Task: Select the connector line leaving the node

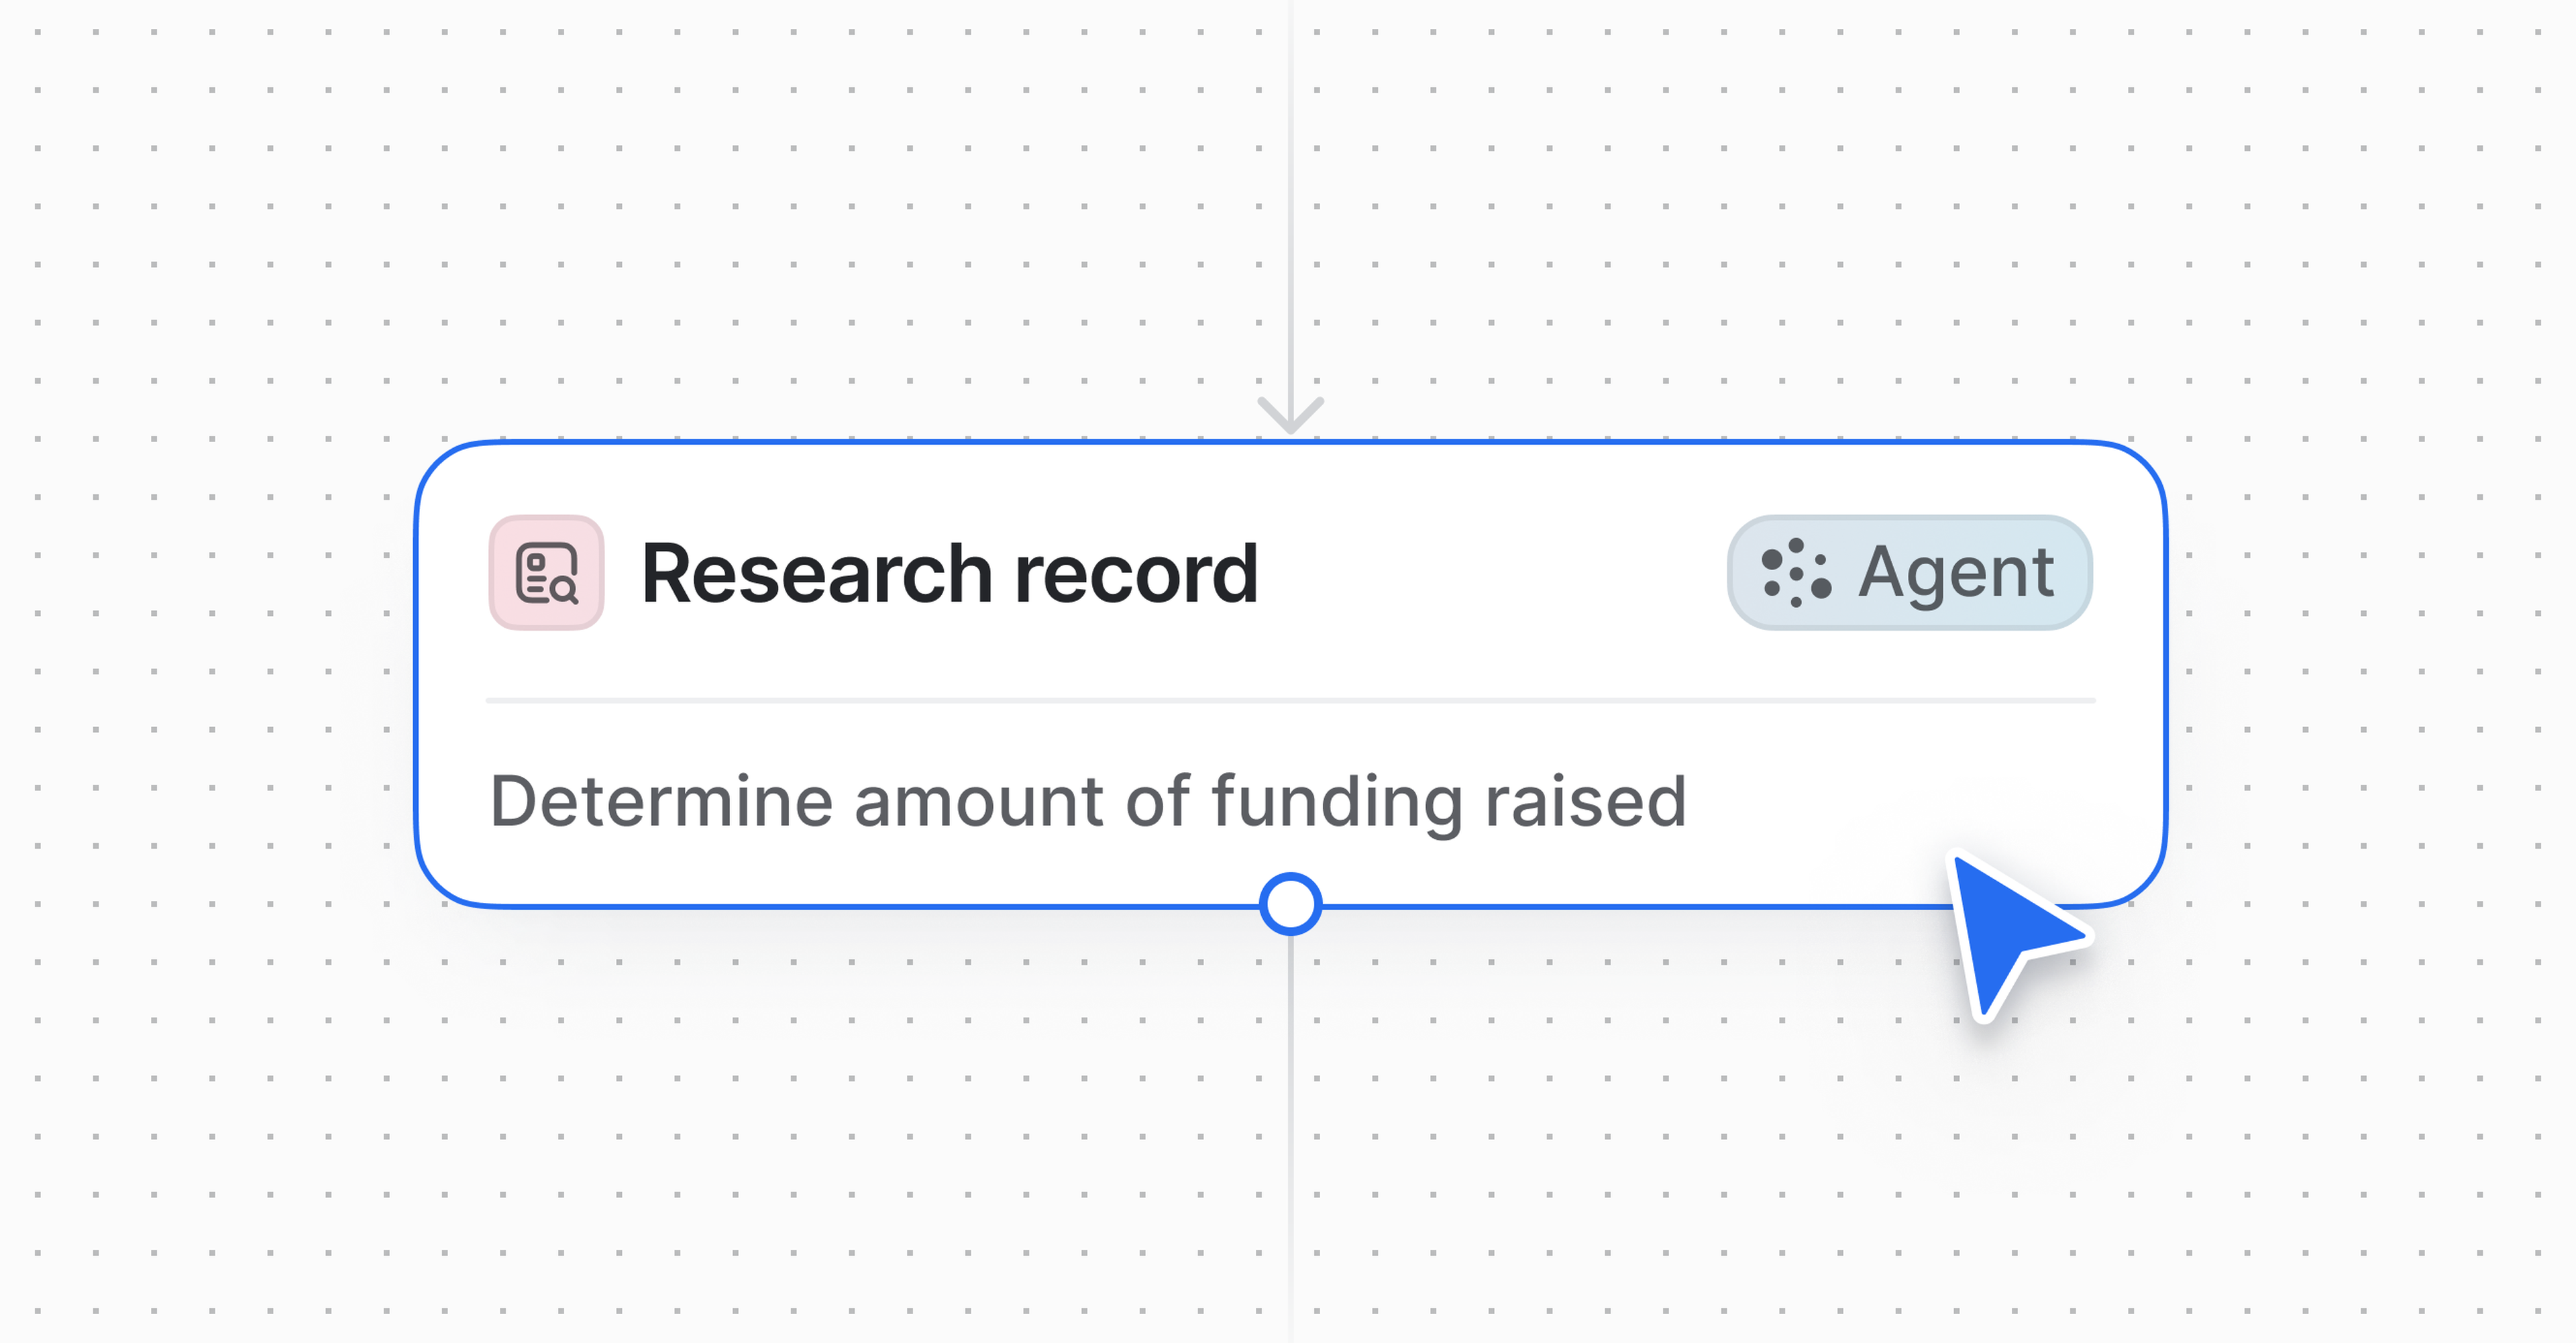Action: click(1290, 1130)
